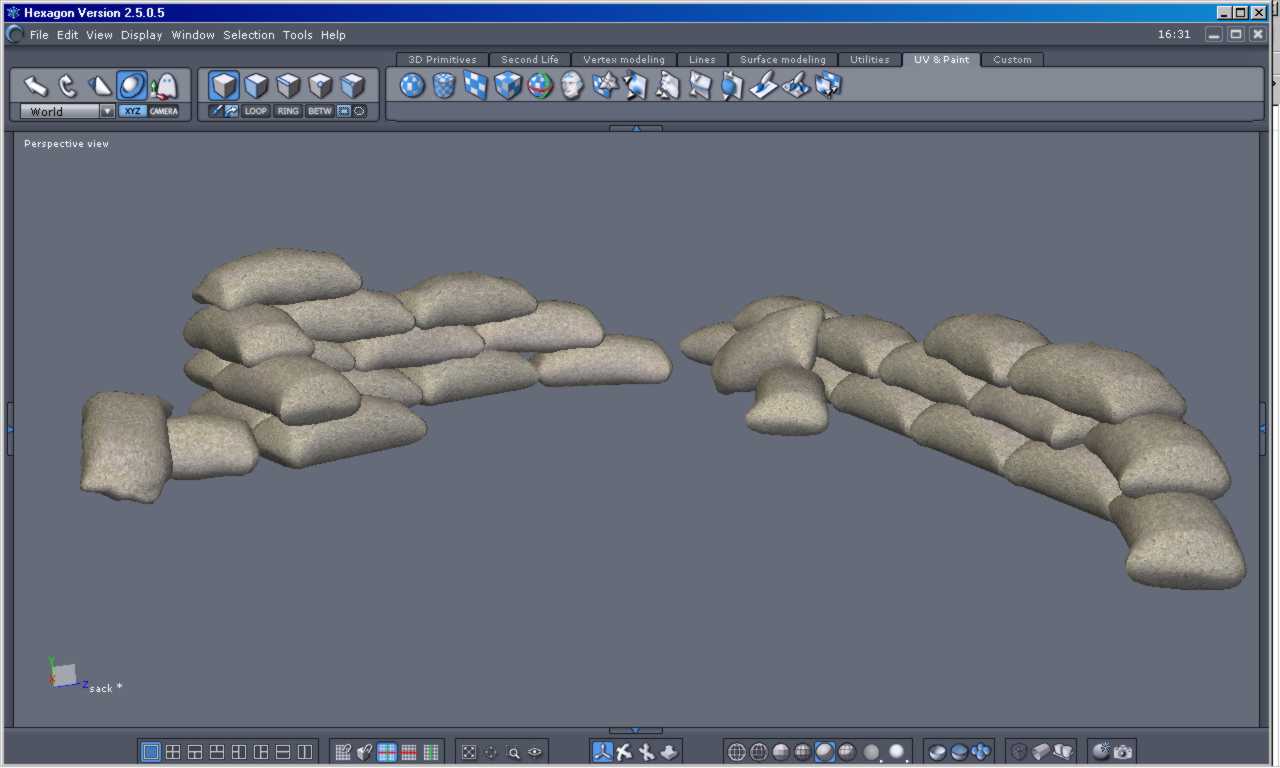Screen dimensions: 1280x768
Task: Expand the right side panel handle
Action: 1262,428
